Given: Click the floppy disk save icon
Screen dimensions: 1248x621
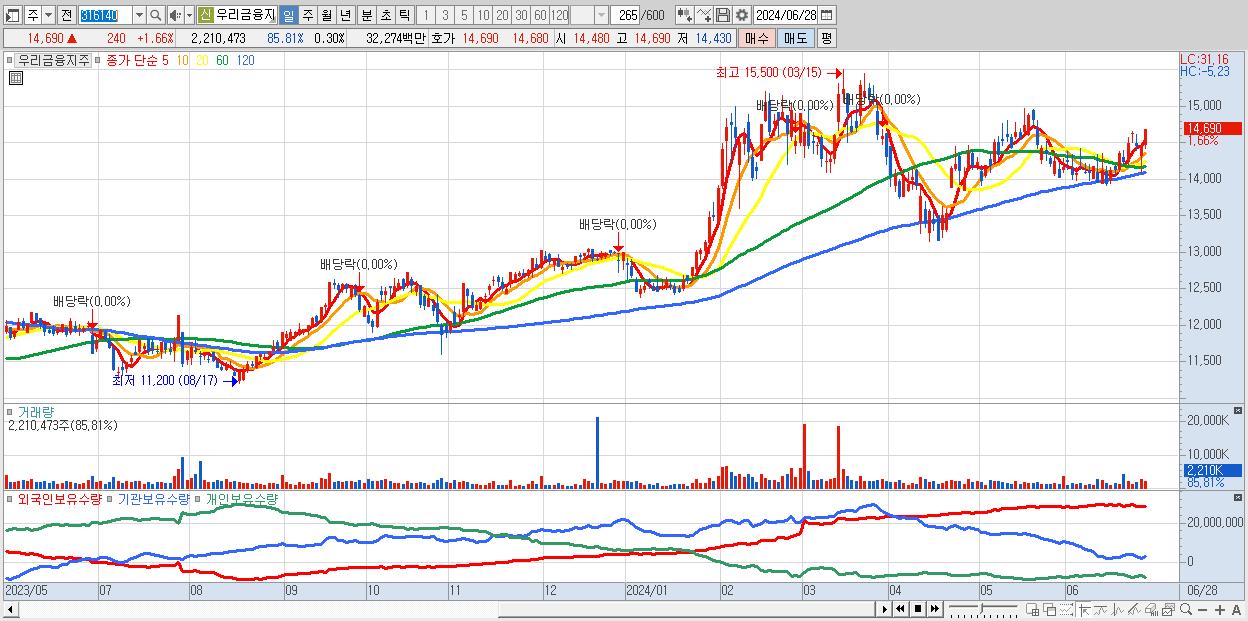Looking at the screenshot, I should coord(723,15).
